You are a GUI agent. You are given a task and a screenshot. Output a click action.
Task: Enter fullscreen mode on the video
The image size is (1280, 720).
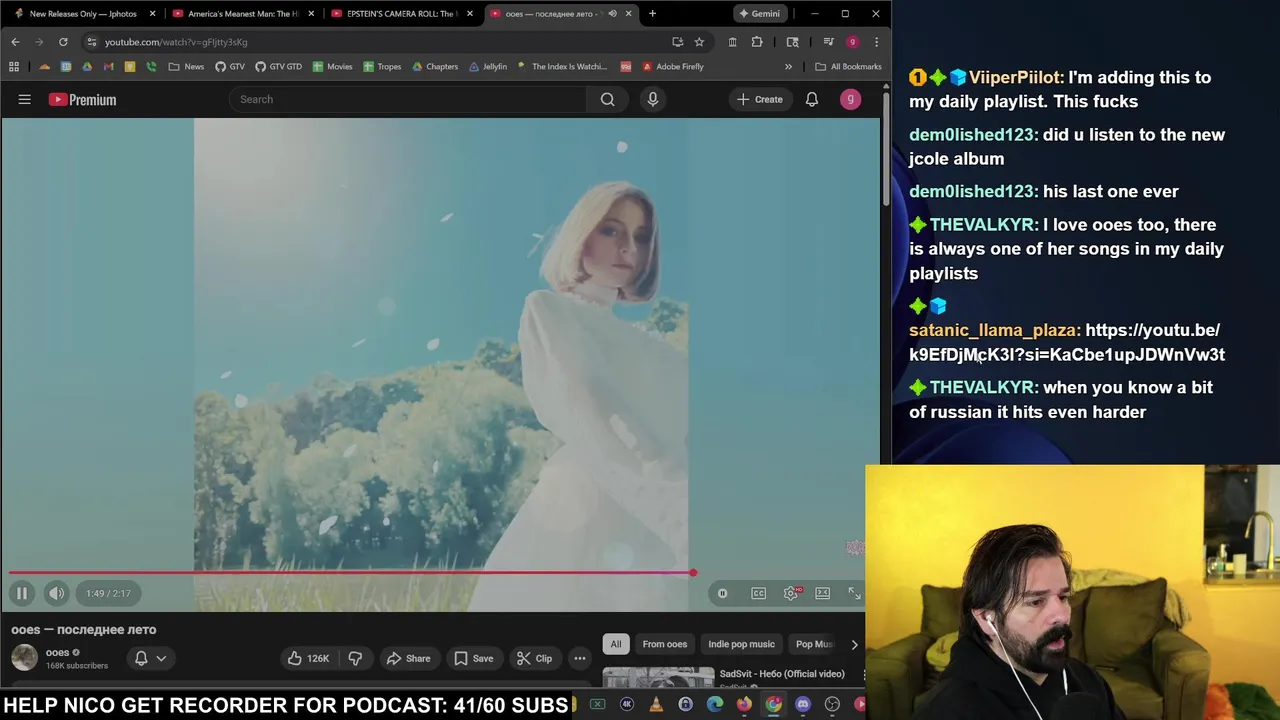coord(854,593)
